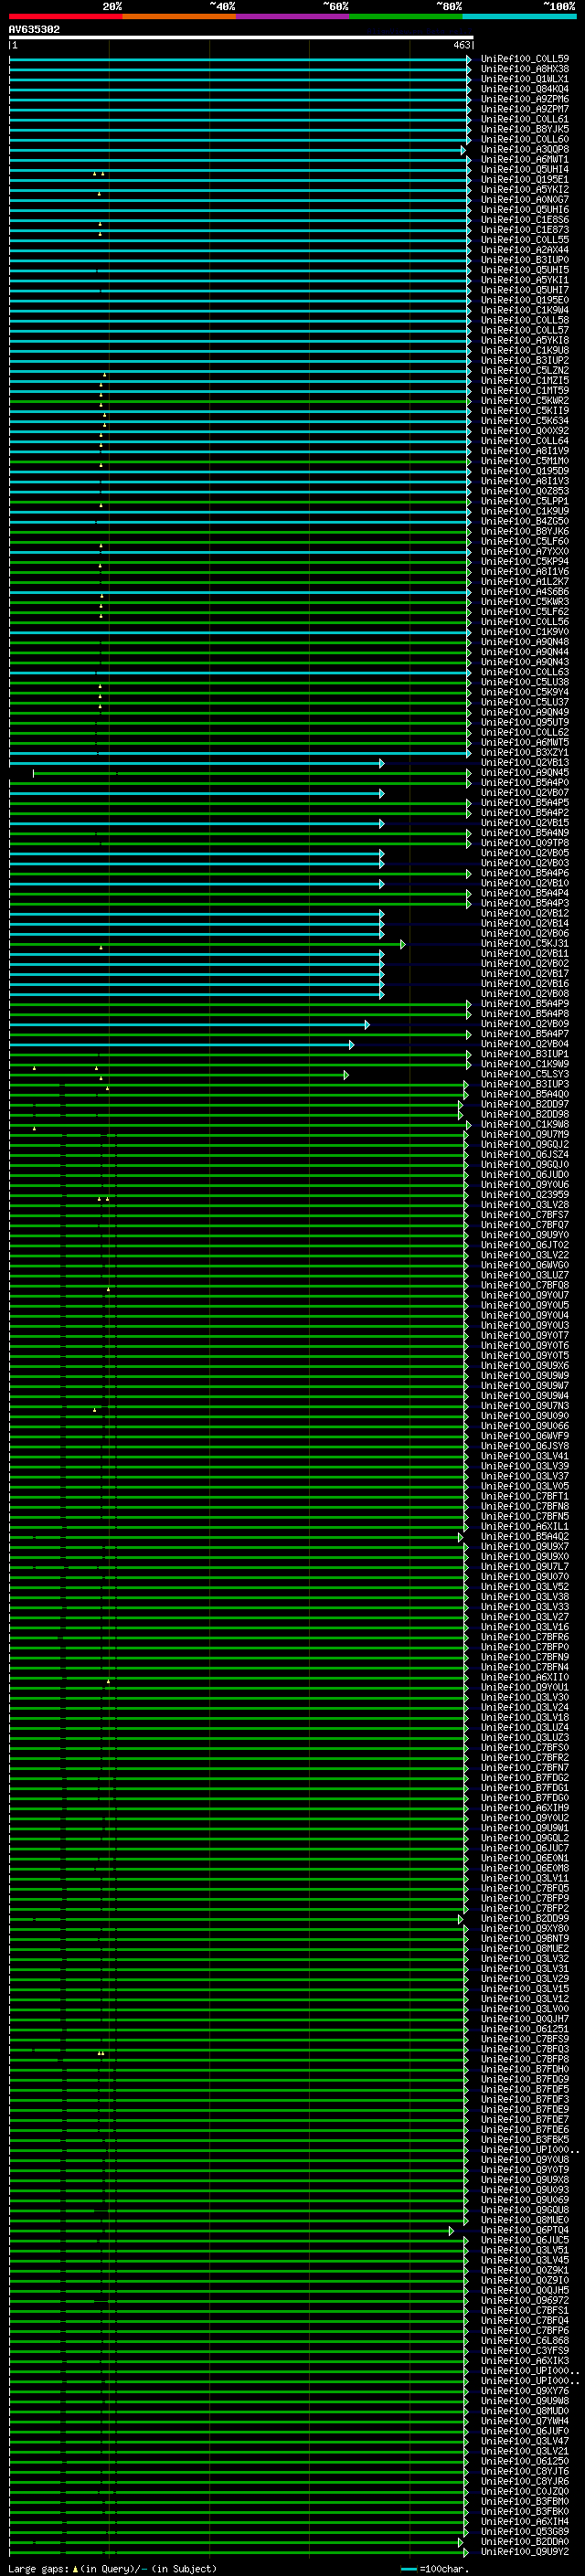
Task: Open hit UniRef100_Q1WLX1
Action: pyautogui.click(x=524, y=79)
